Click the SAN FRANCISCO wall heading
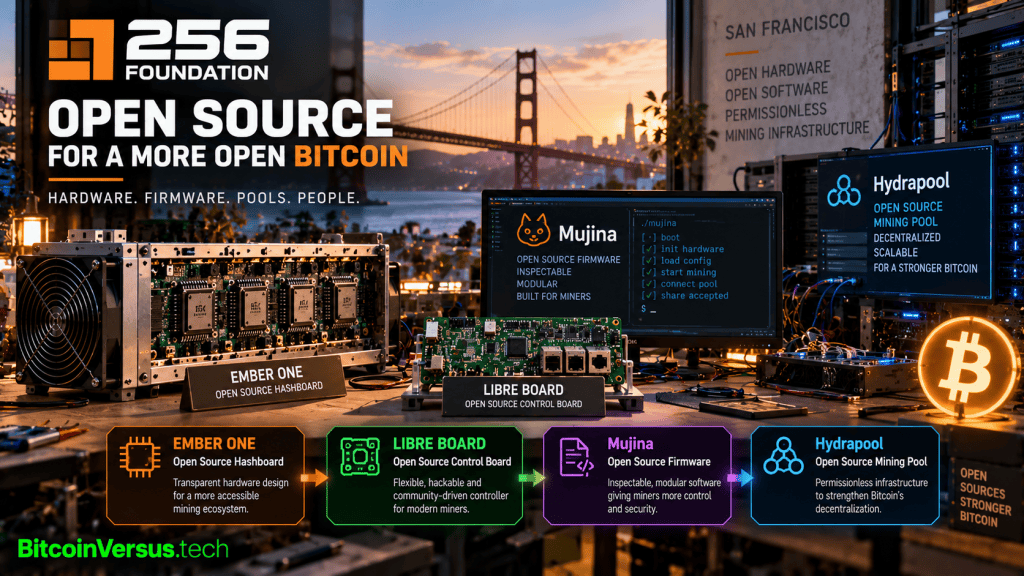Image resolution: width=1024 pixels, height=576 pixels. 788,27
